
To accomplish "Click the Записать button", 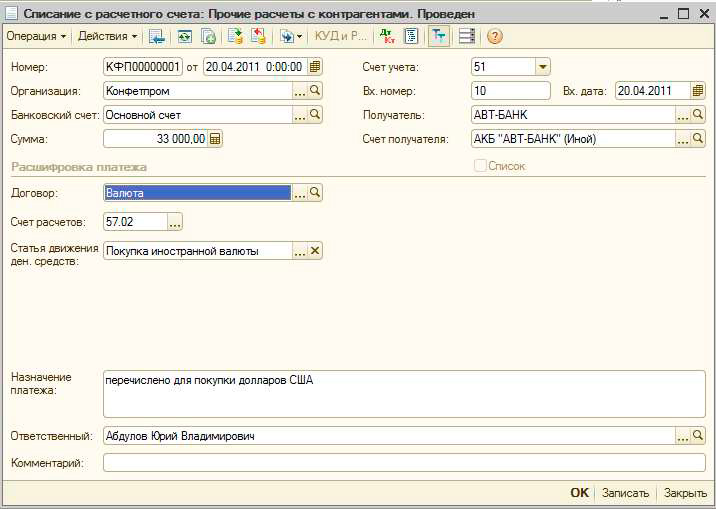I will click(x=626, y=493).
